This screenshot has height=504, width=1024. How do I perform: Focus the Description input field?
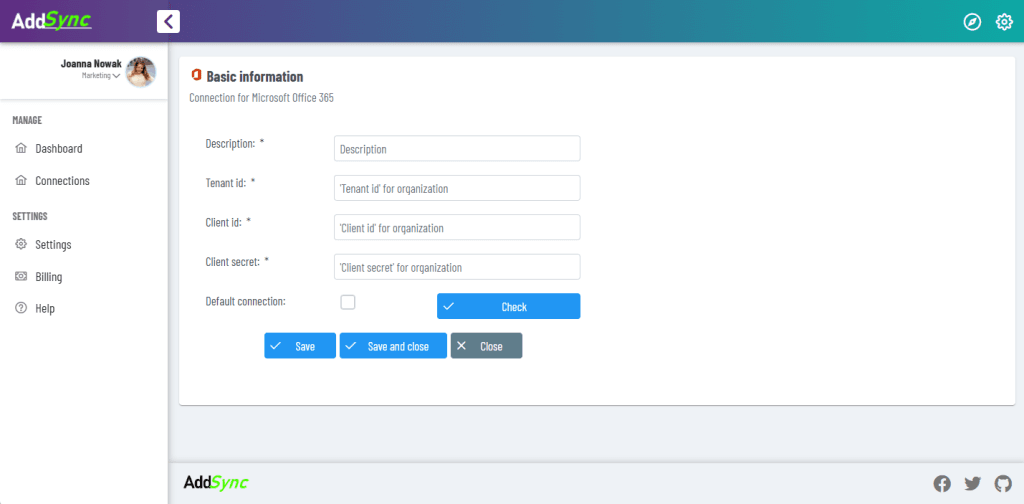pyautogui.click(x=457, y=149)
